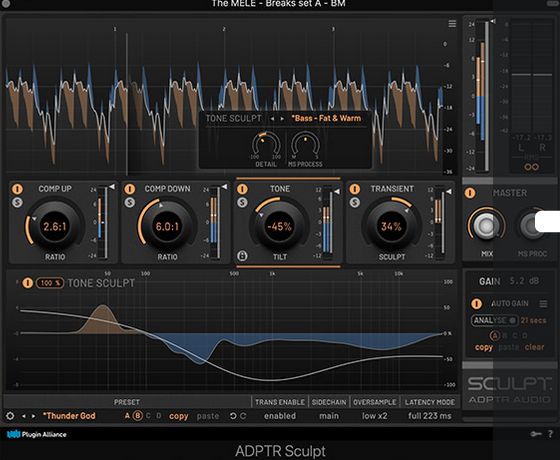The height and width of the screenshot is (460, 560).
Task: Change SIDECHAIN value main
Action: click(x=329, y=416)
